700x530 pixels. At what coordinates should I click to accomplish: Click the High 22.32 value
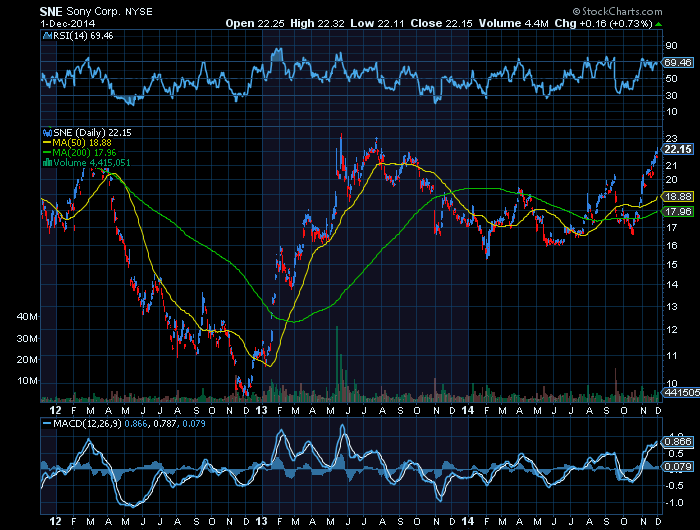317,23
